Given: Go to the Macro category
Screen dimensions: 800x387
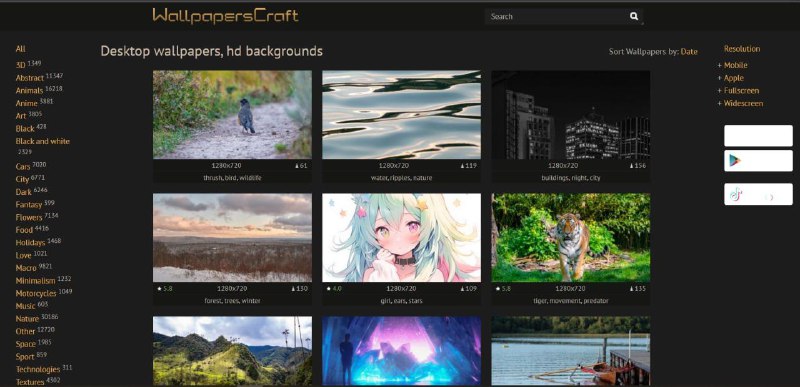Looking at the screenshot, I should coord(26,268).
